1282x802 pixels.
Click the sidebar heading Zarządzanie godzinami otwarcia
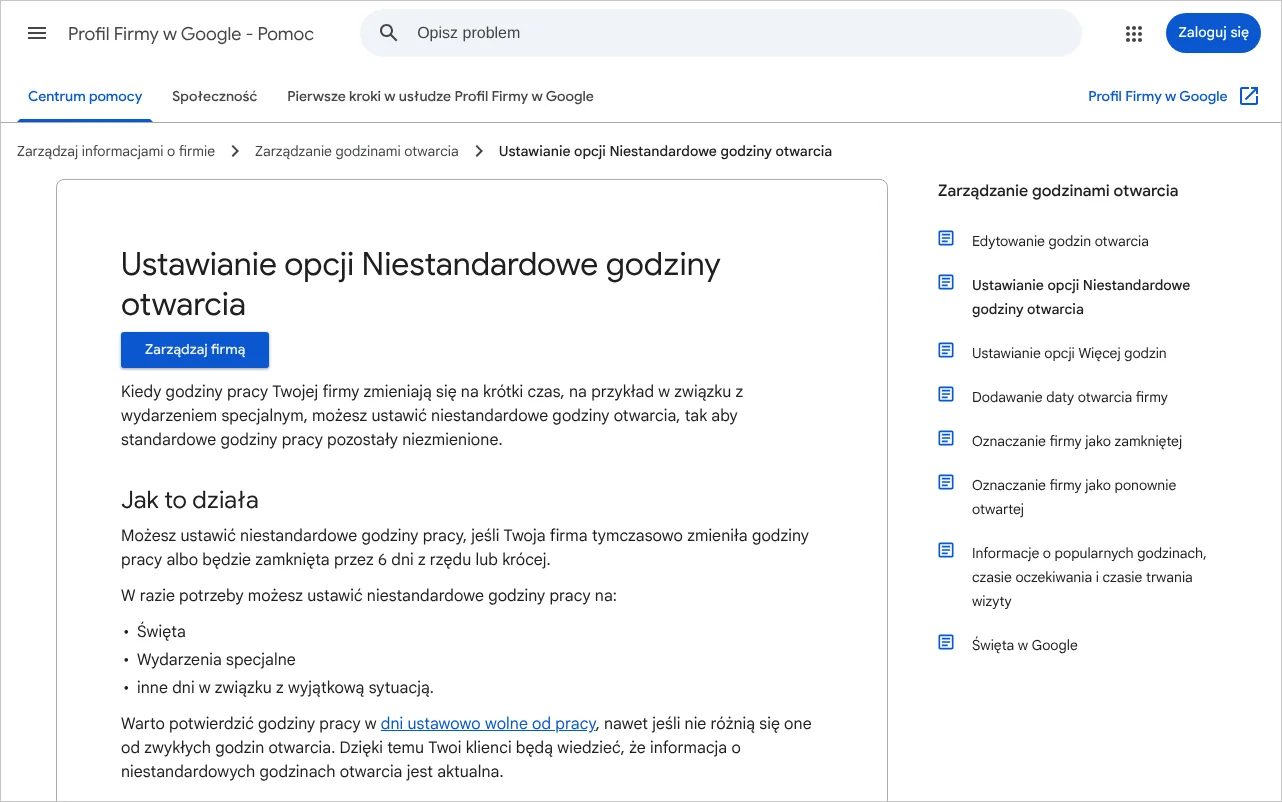[1058, 191]
